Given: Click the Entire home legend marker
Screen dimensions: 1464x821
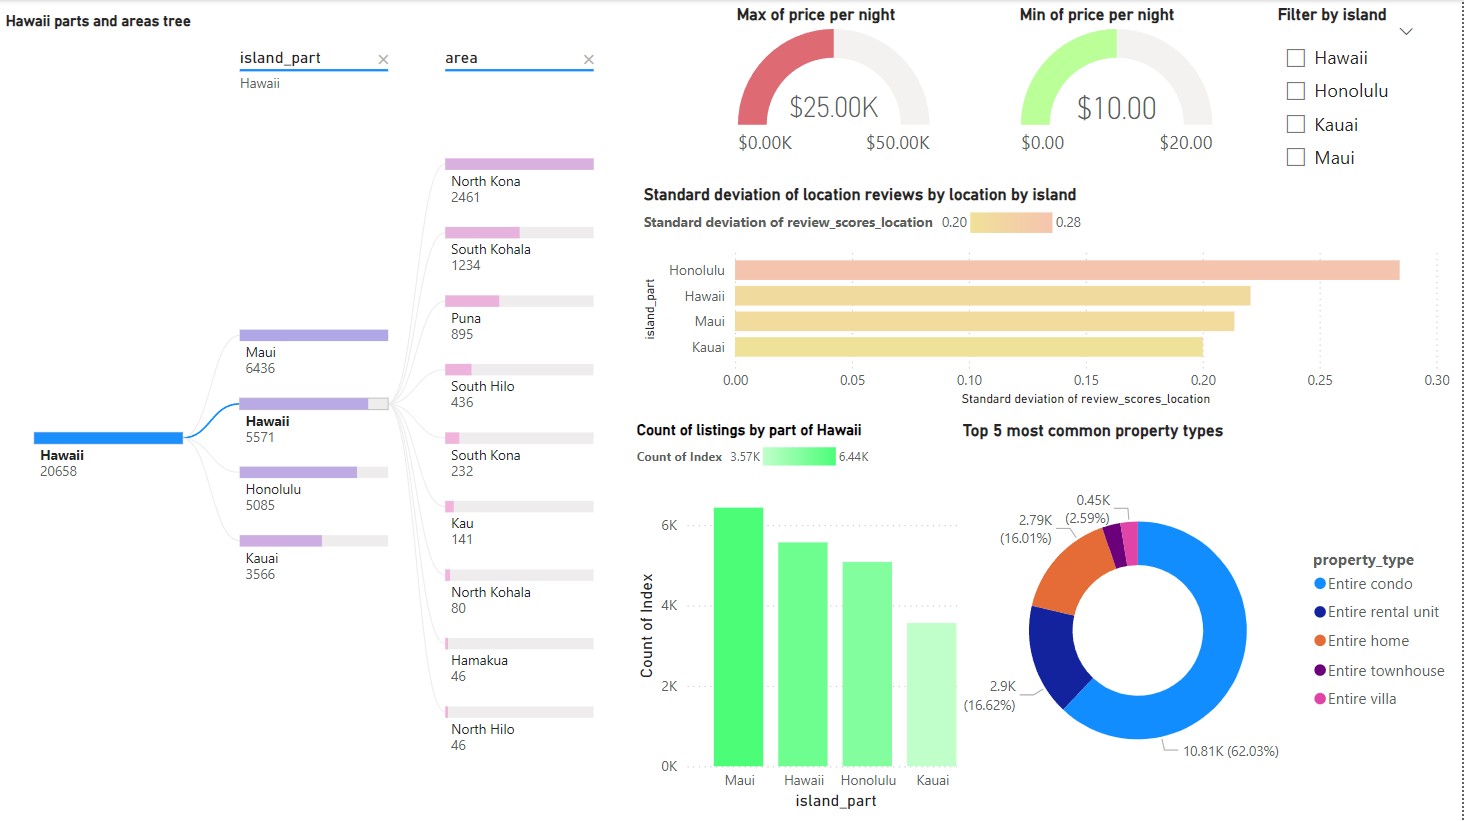Looking at the screenshot, I should pos(1319,641).
